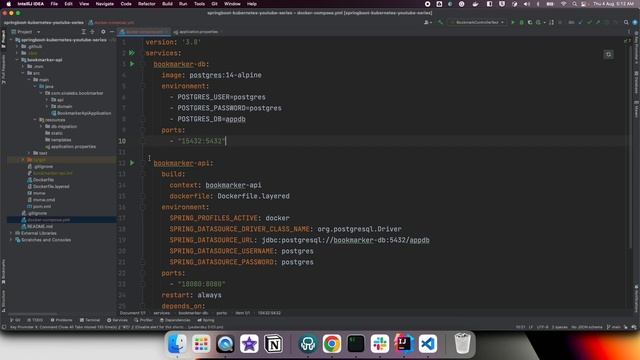Open Notion from the dock
Image resolution: width=640 pixels, height=360 pixels.
click(x=273, y=344)
